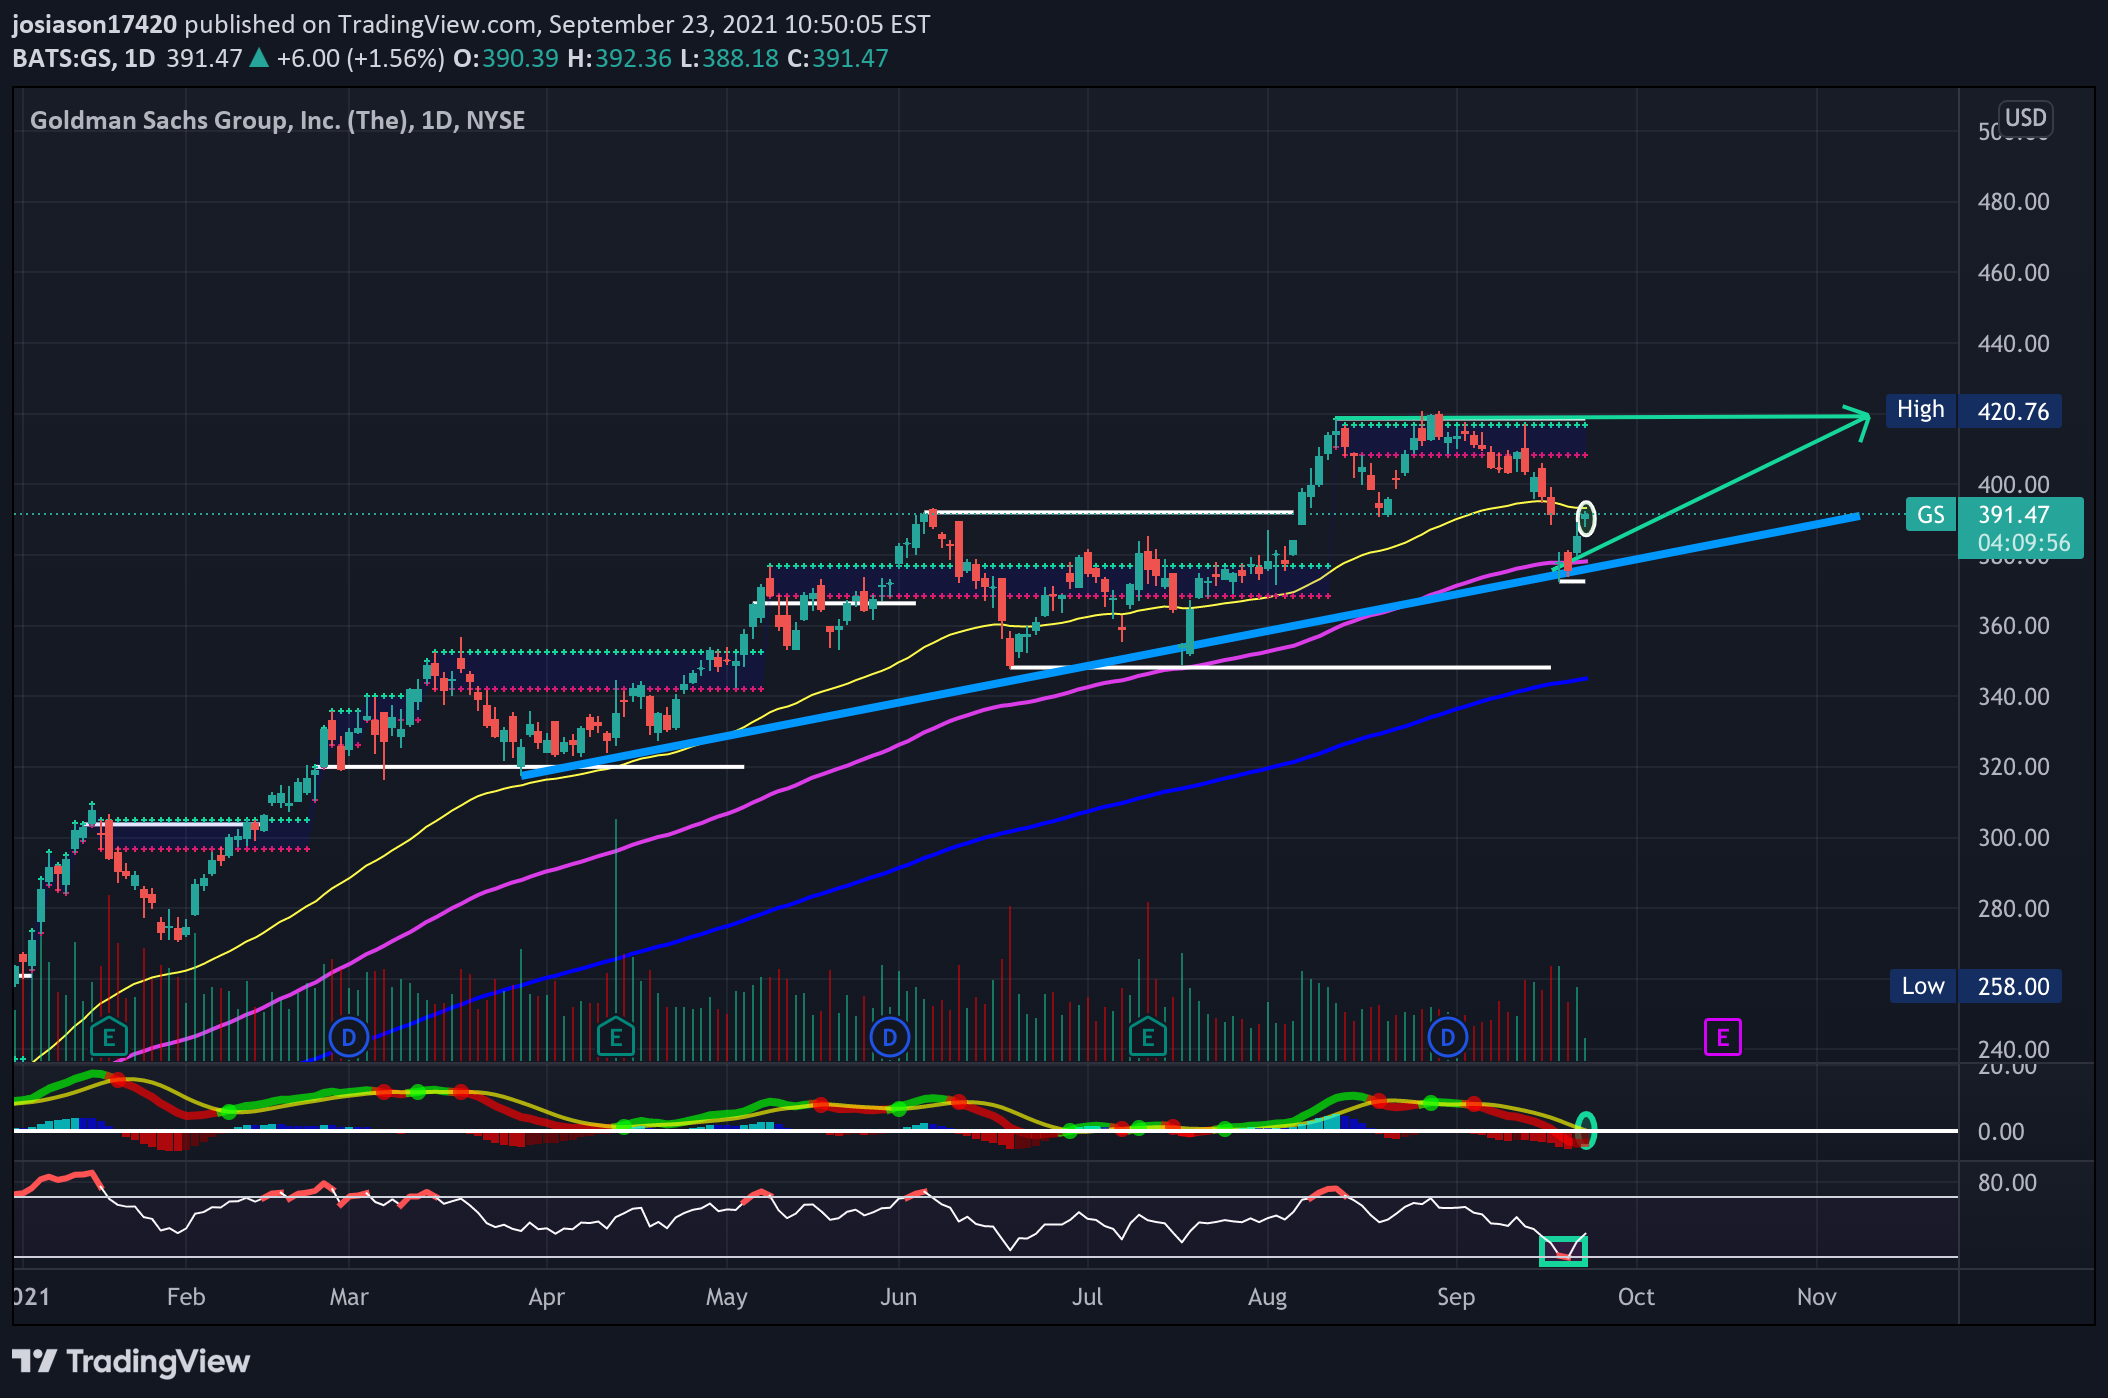This screenshot has width=2108, height=1398.
Task: Click the Aug label on time axis
Action: 1267,1297
